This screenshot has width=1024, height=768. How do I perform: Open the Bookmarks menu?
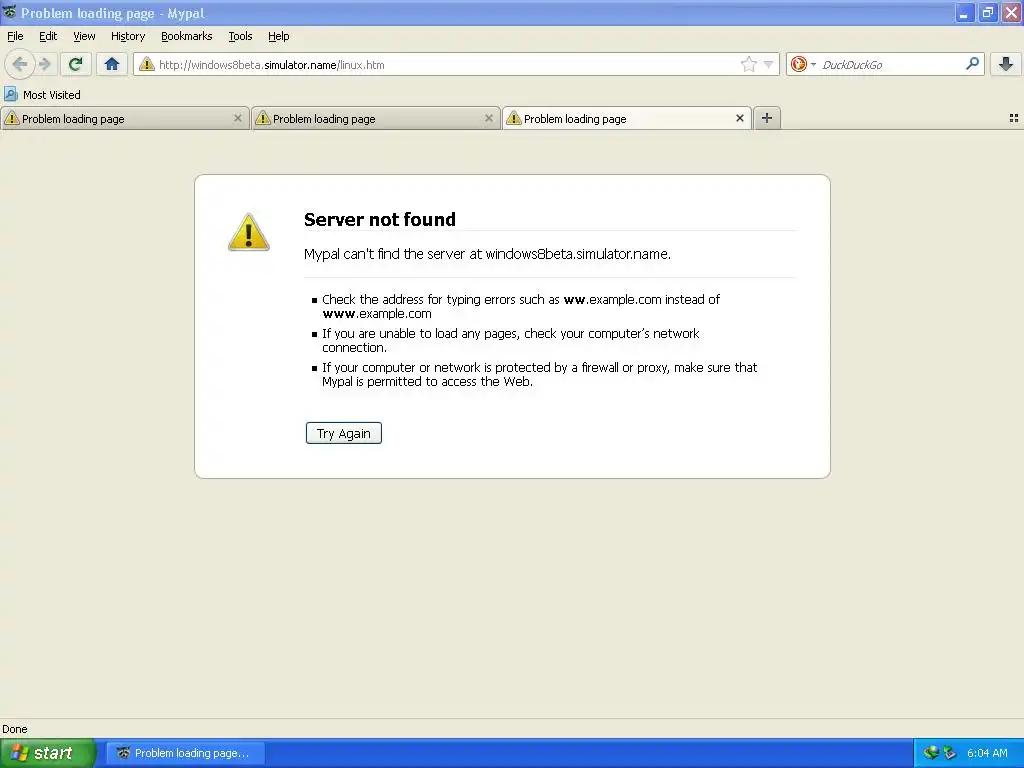coord(186,36)
